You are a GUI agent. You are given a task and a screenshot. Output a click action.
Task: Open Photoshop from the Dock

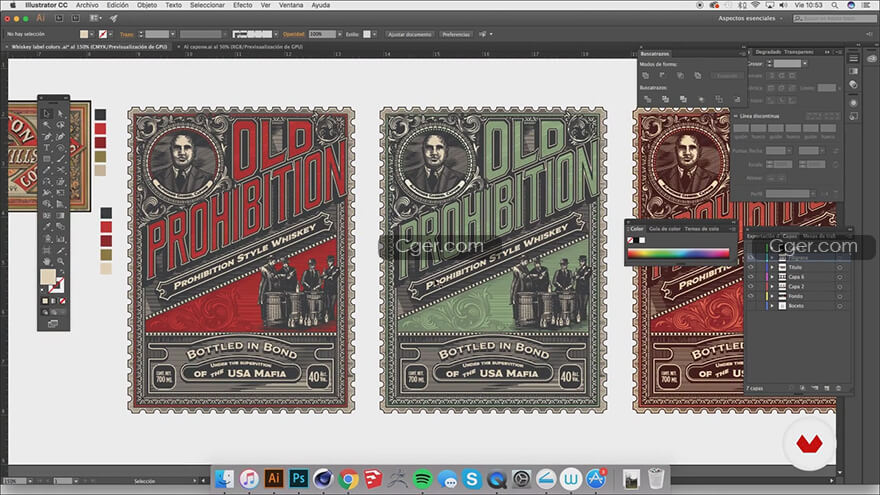coord(299,478)
